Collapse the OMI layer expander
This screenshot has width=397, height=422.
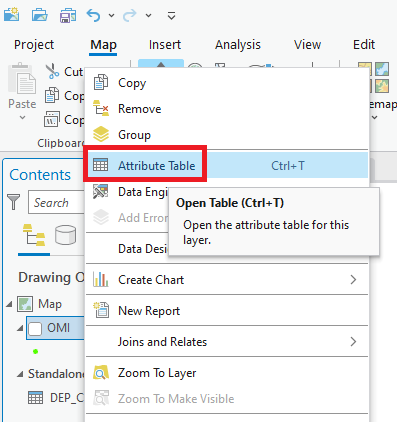tap(20, 328)
